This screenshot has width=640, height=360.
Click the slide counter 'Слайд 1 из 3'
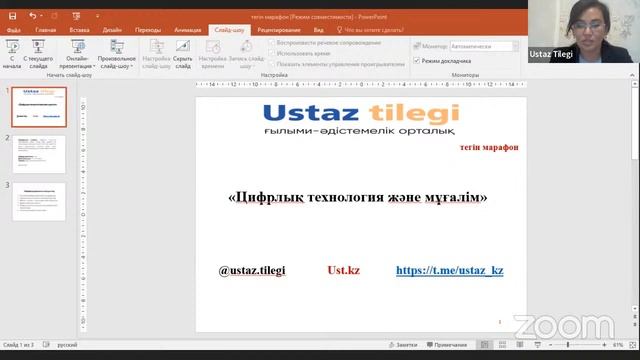point(18,345)
